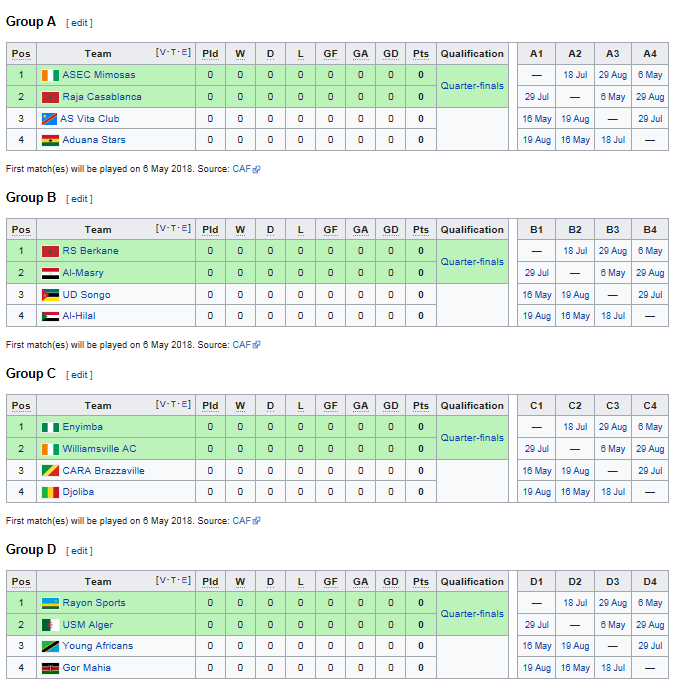Viewport: 681px width, 690px height.
Task: Open the Al-Masry team link
Action: coord(83,273)
